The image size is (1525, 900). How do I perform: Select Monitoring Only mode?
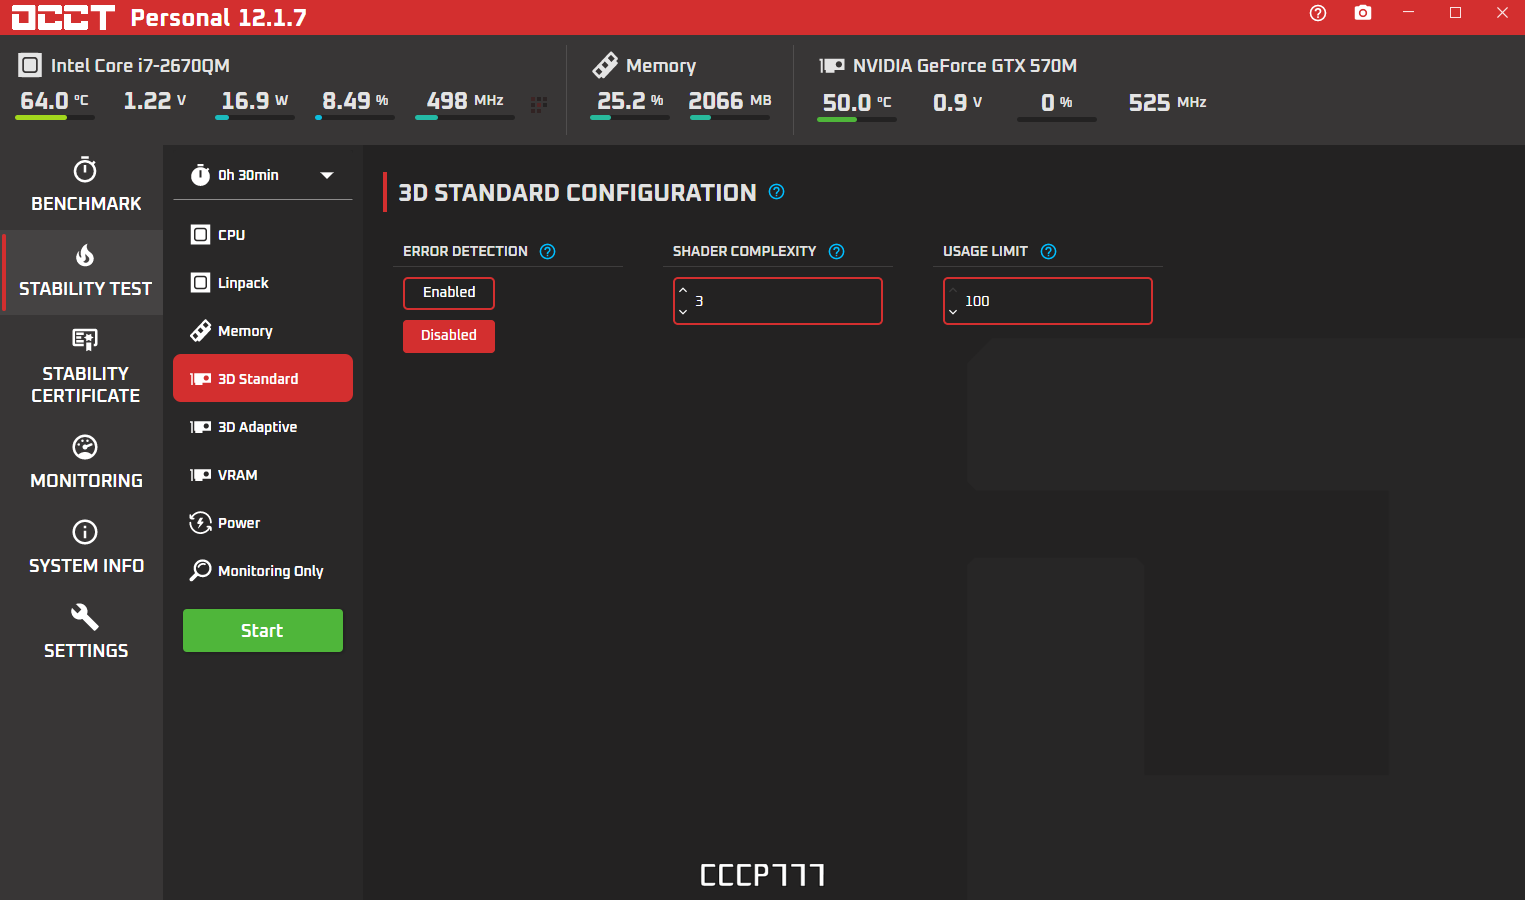pos(263,571)
